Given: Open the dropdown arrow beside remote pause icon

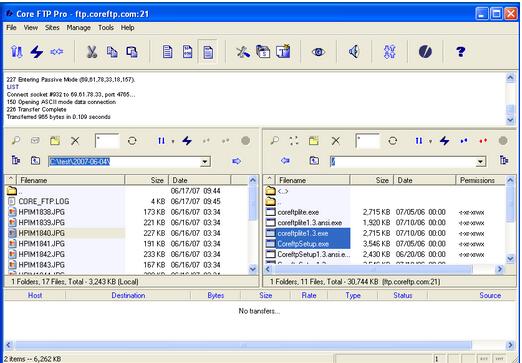Looking at the screenshot, I should point(430,141).
